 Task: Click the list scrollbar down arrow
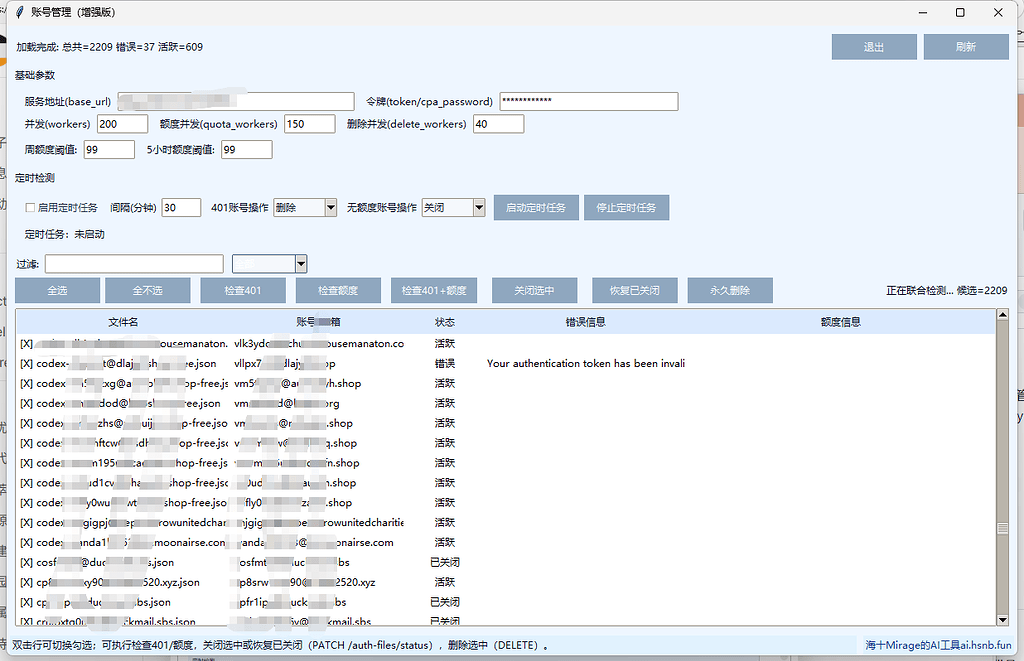1002,620
